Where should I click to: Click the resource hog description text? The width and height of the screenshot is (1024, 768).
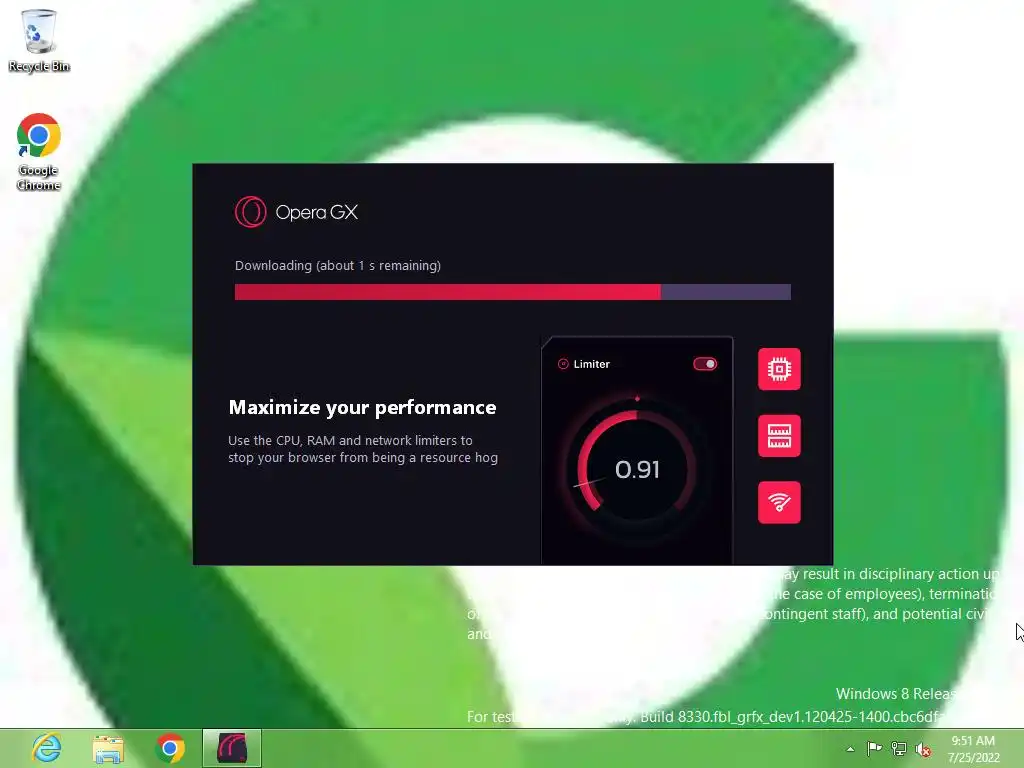[x=362, y=449]
